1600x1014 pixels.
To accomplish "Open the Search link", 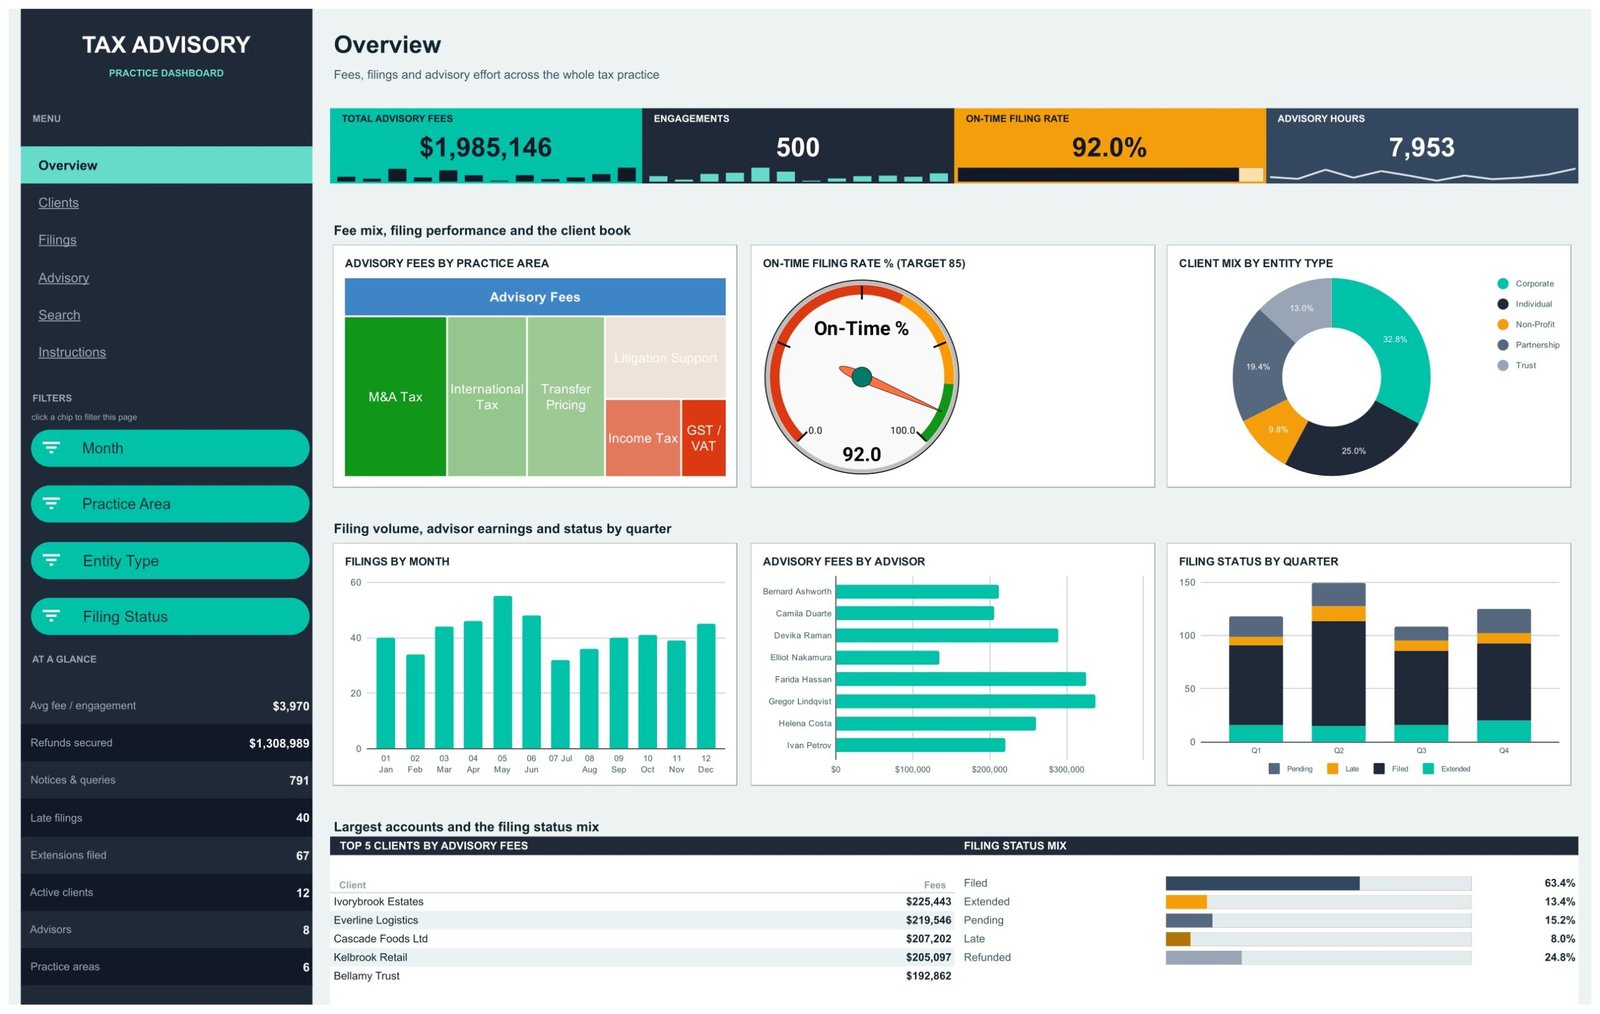I will point(59,315).
